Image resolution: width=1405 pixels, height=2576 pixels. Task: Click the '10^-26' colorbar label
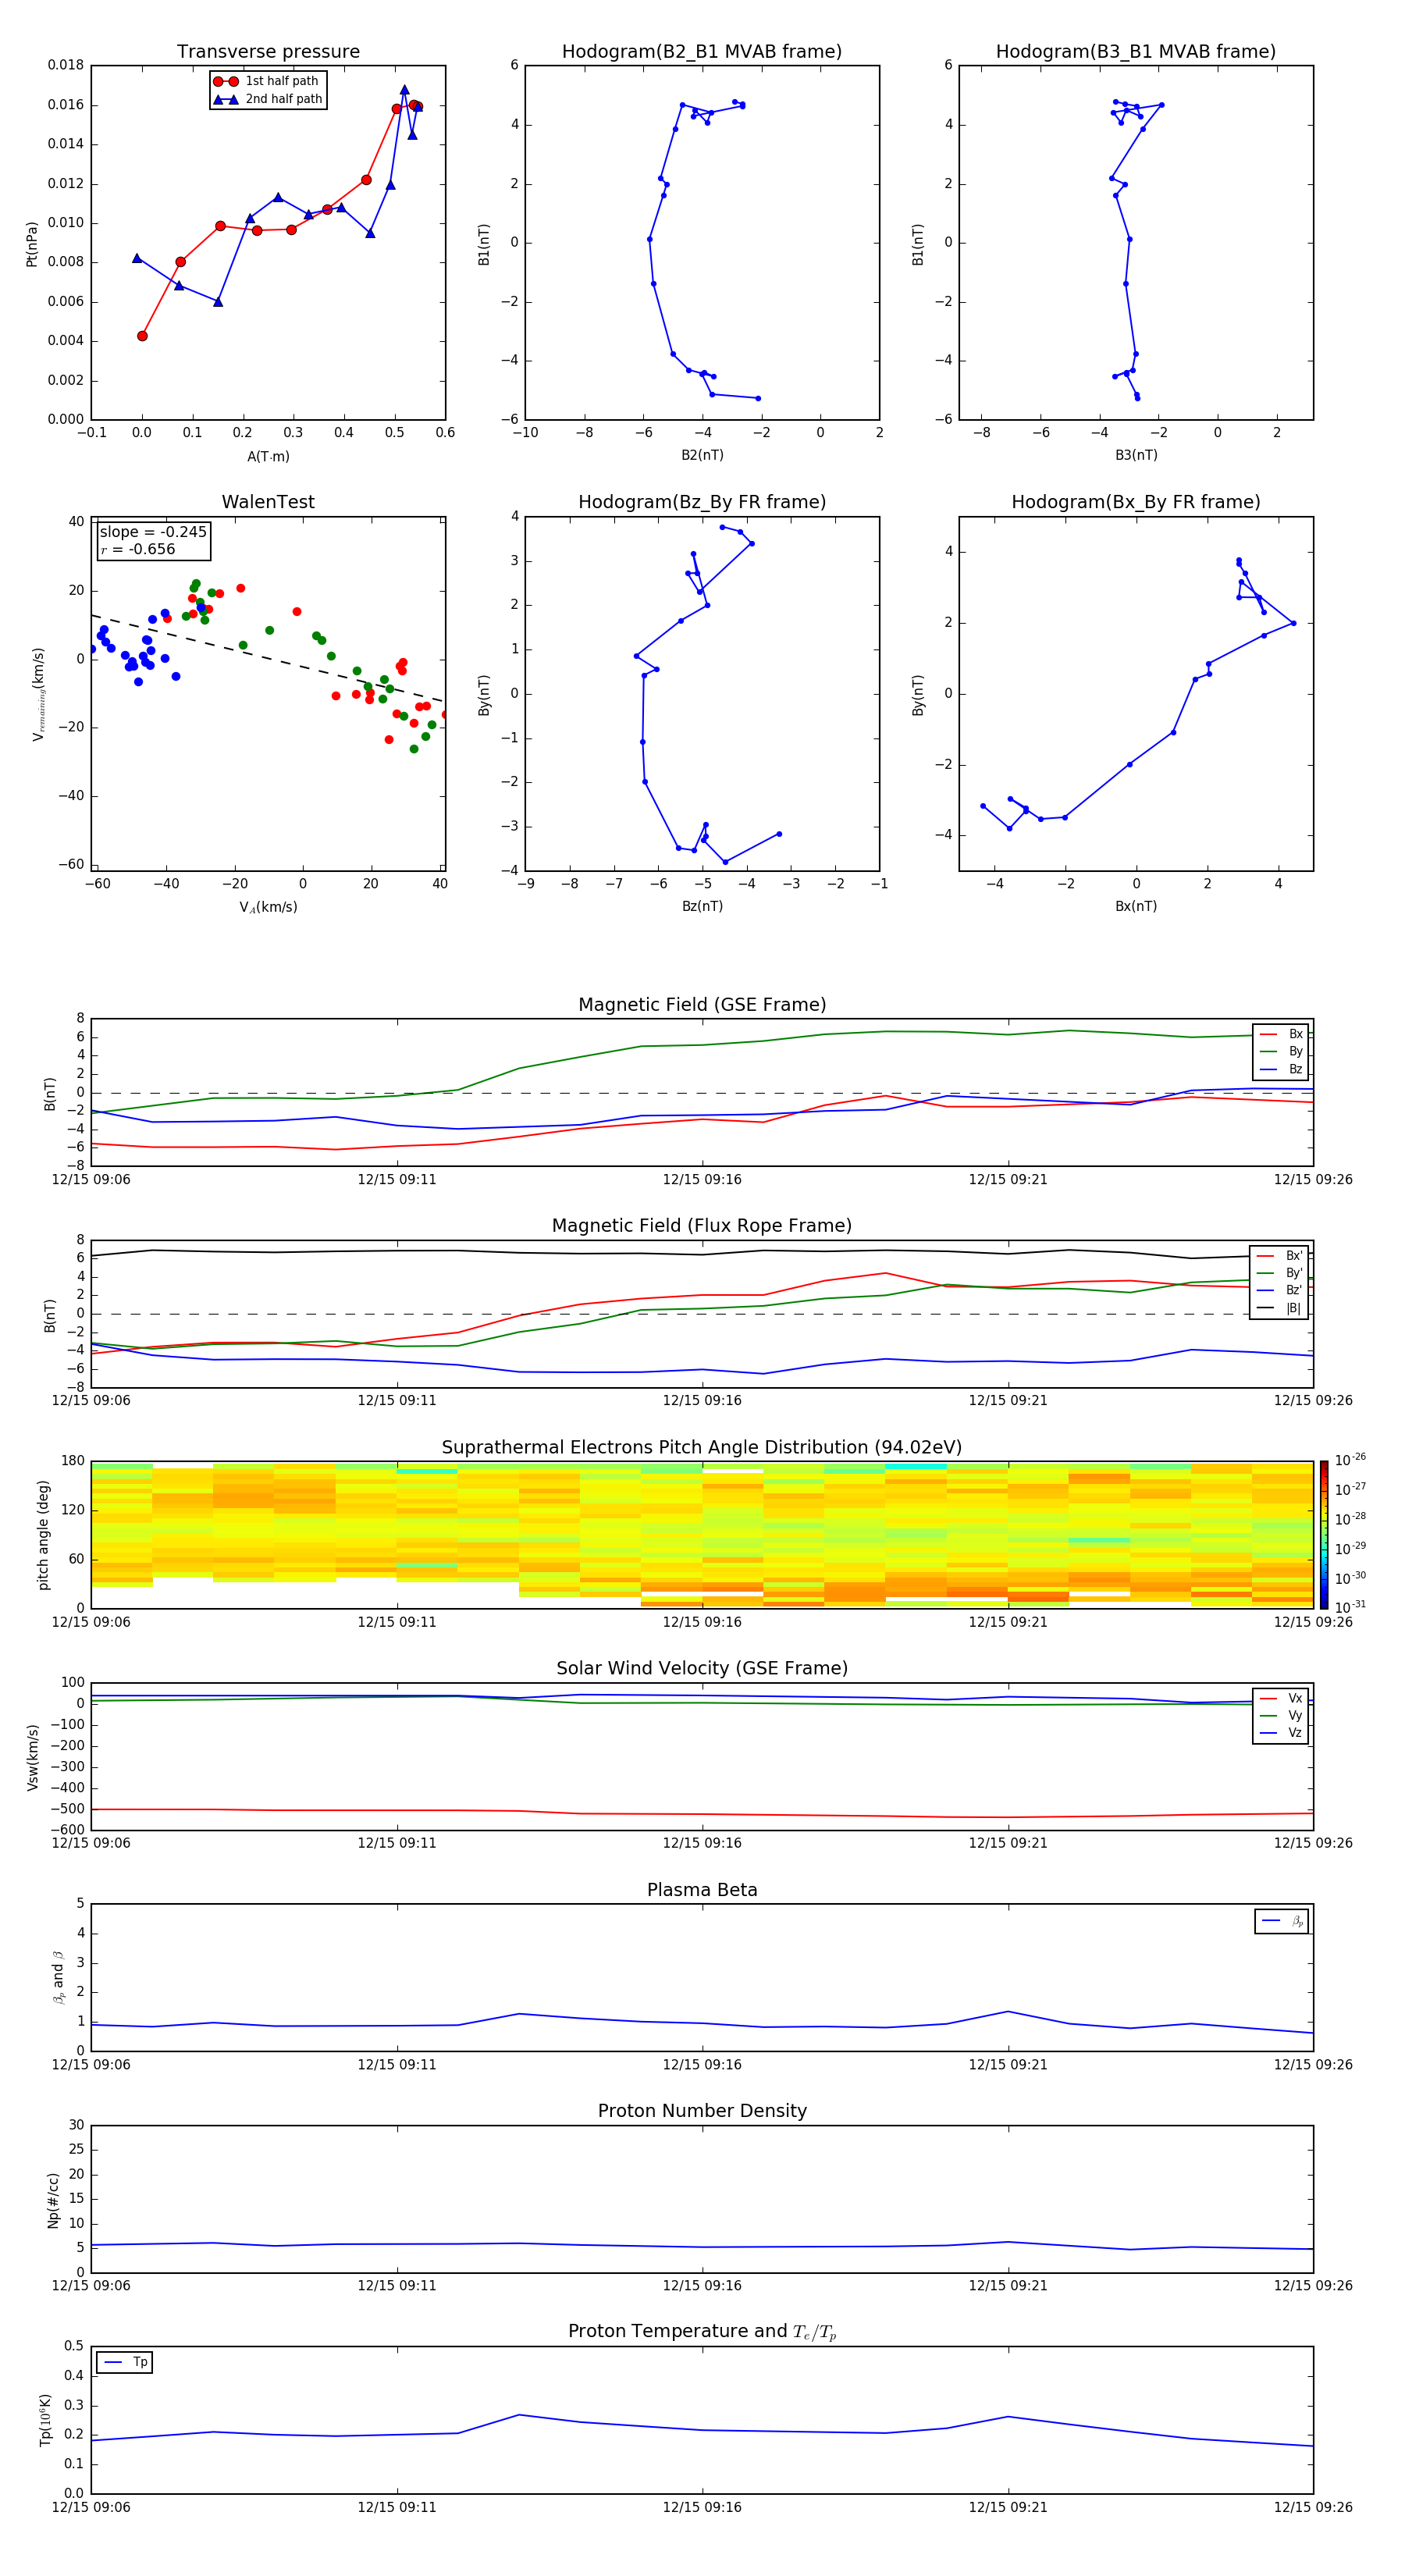pyautogui.click(x=1350, y=1460)
